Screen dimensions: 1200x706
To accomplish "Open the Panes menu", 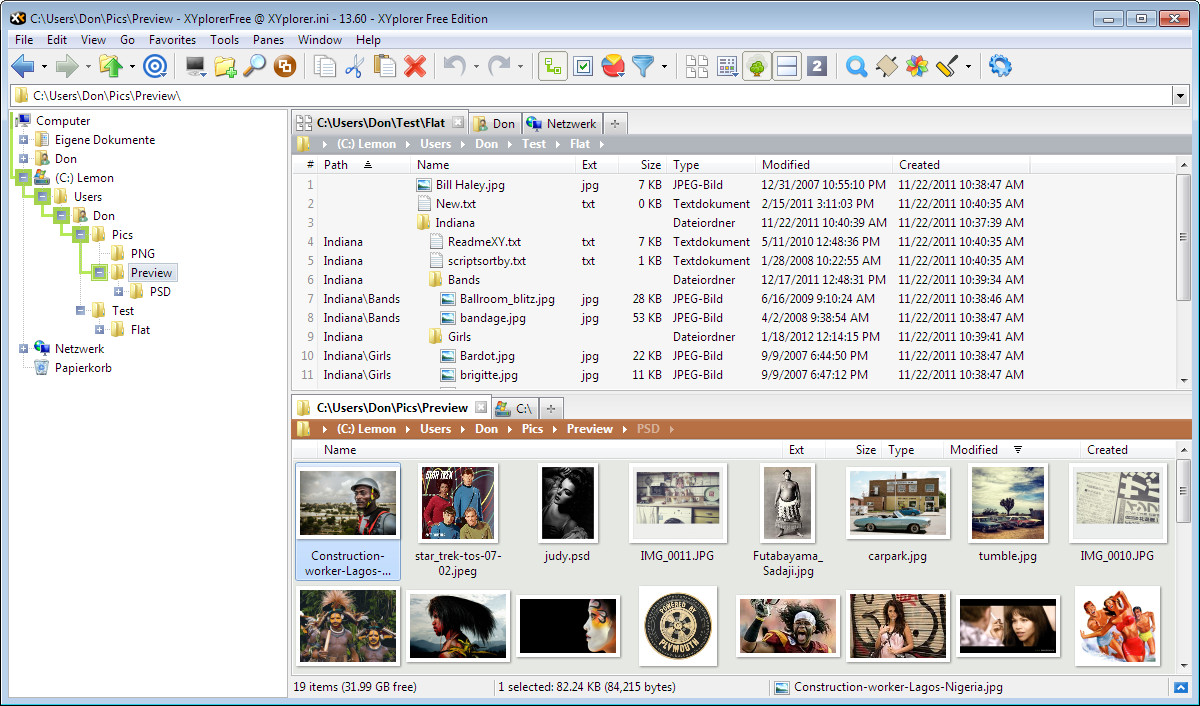I will point(268,40).
